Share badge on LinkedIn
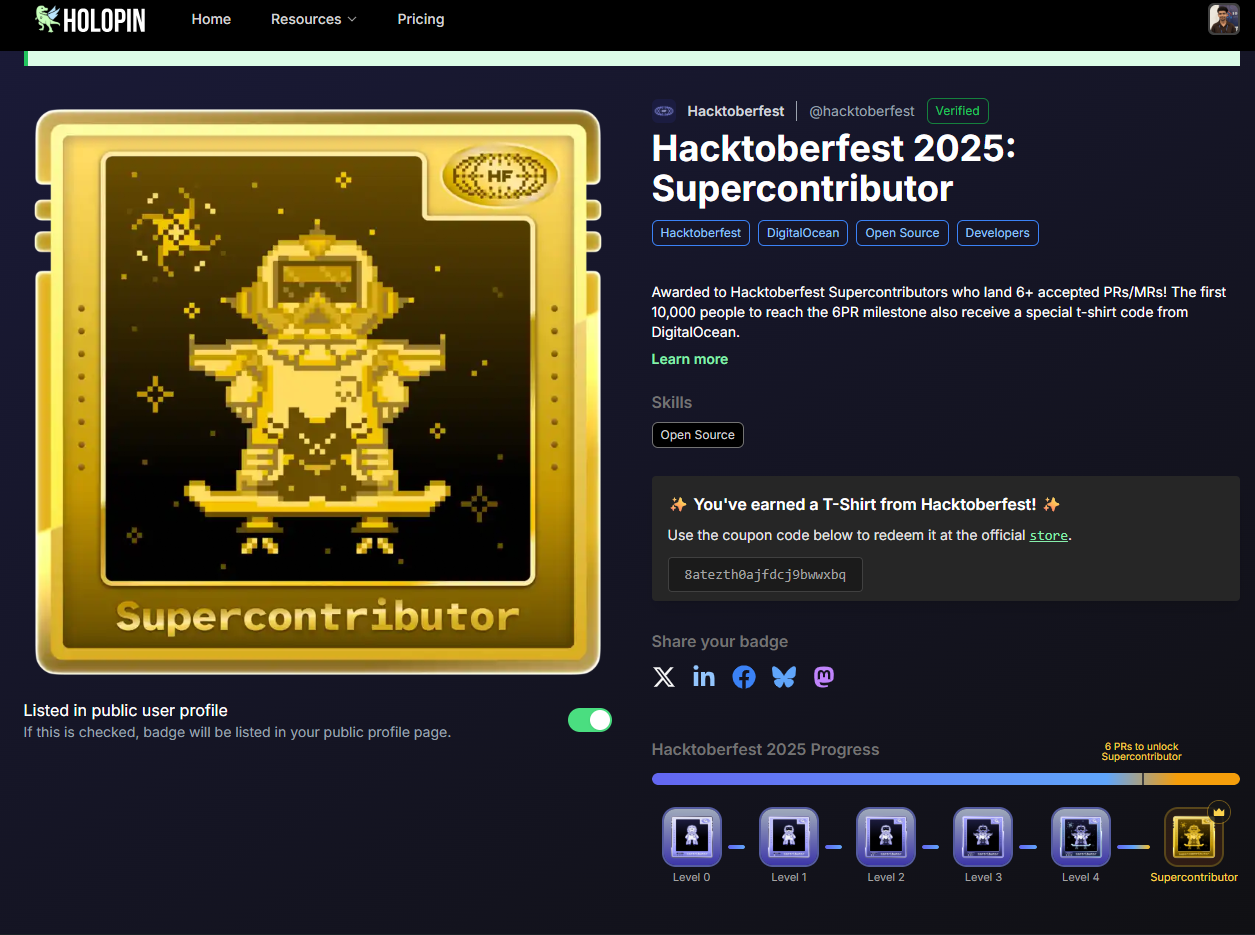Viewport: 1255px width, 935px height. click(x=704, y=677)
